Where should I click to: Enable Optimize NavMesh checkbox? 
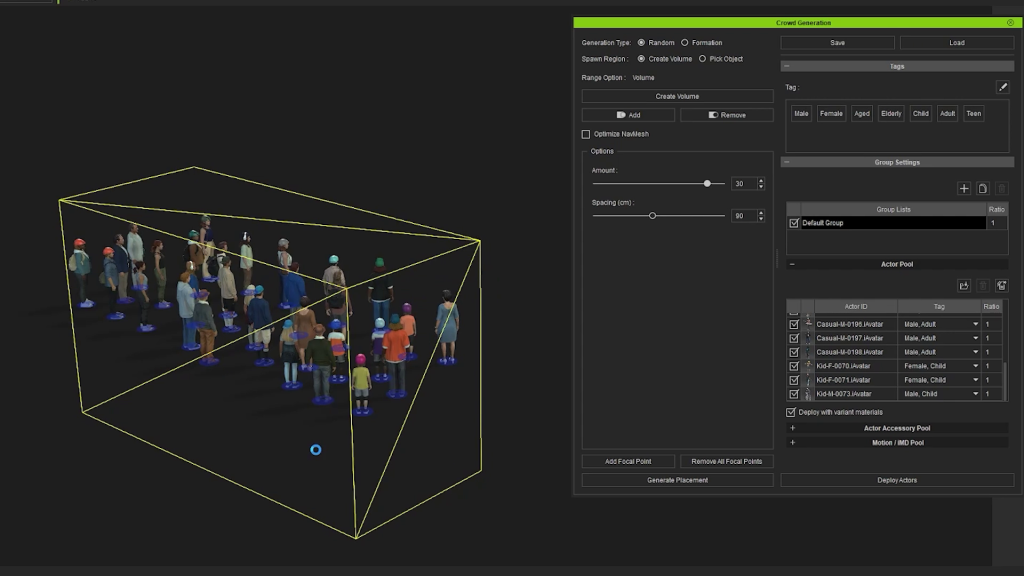586,134
